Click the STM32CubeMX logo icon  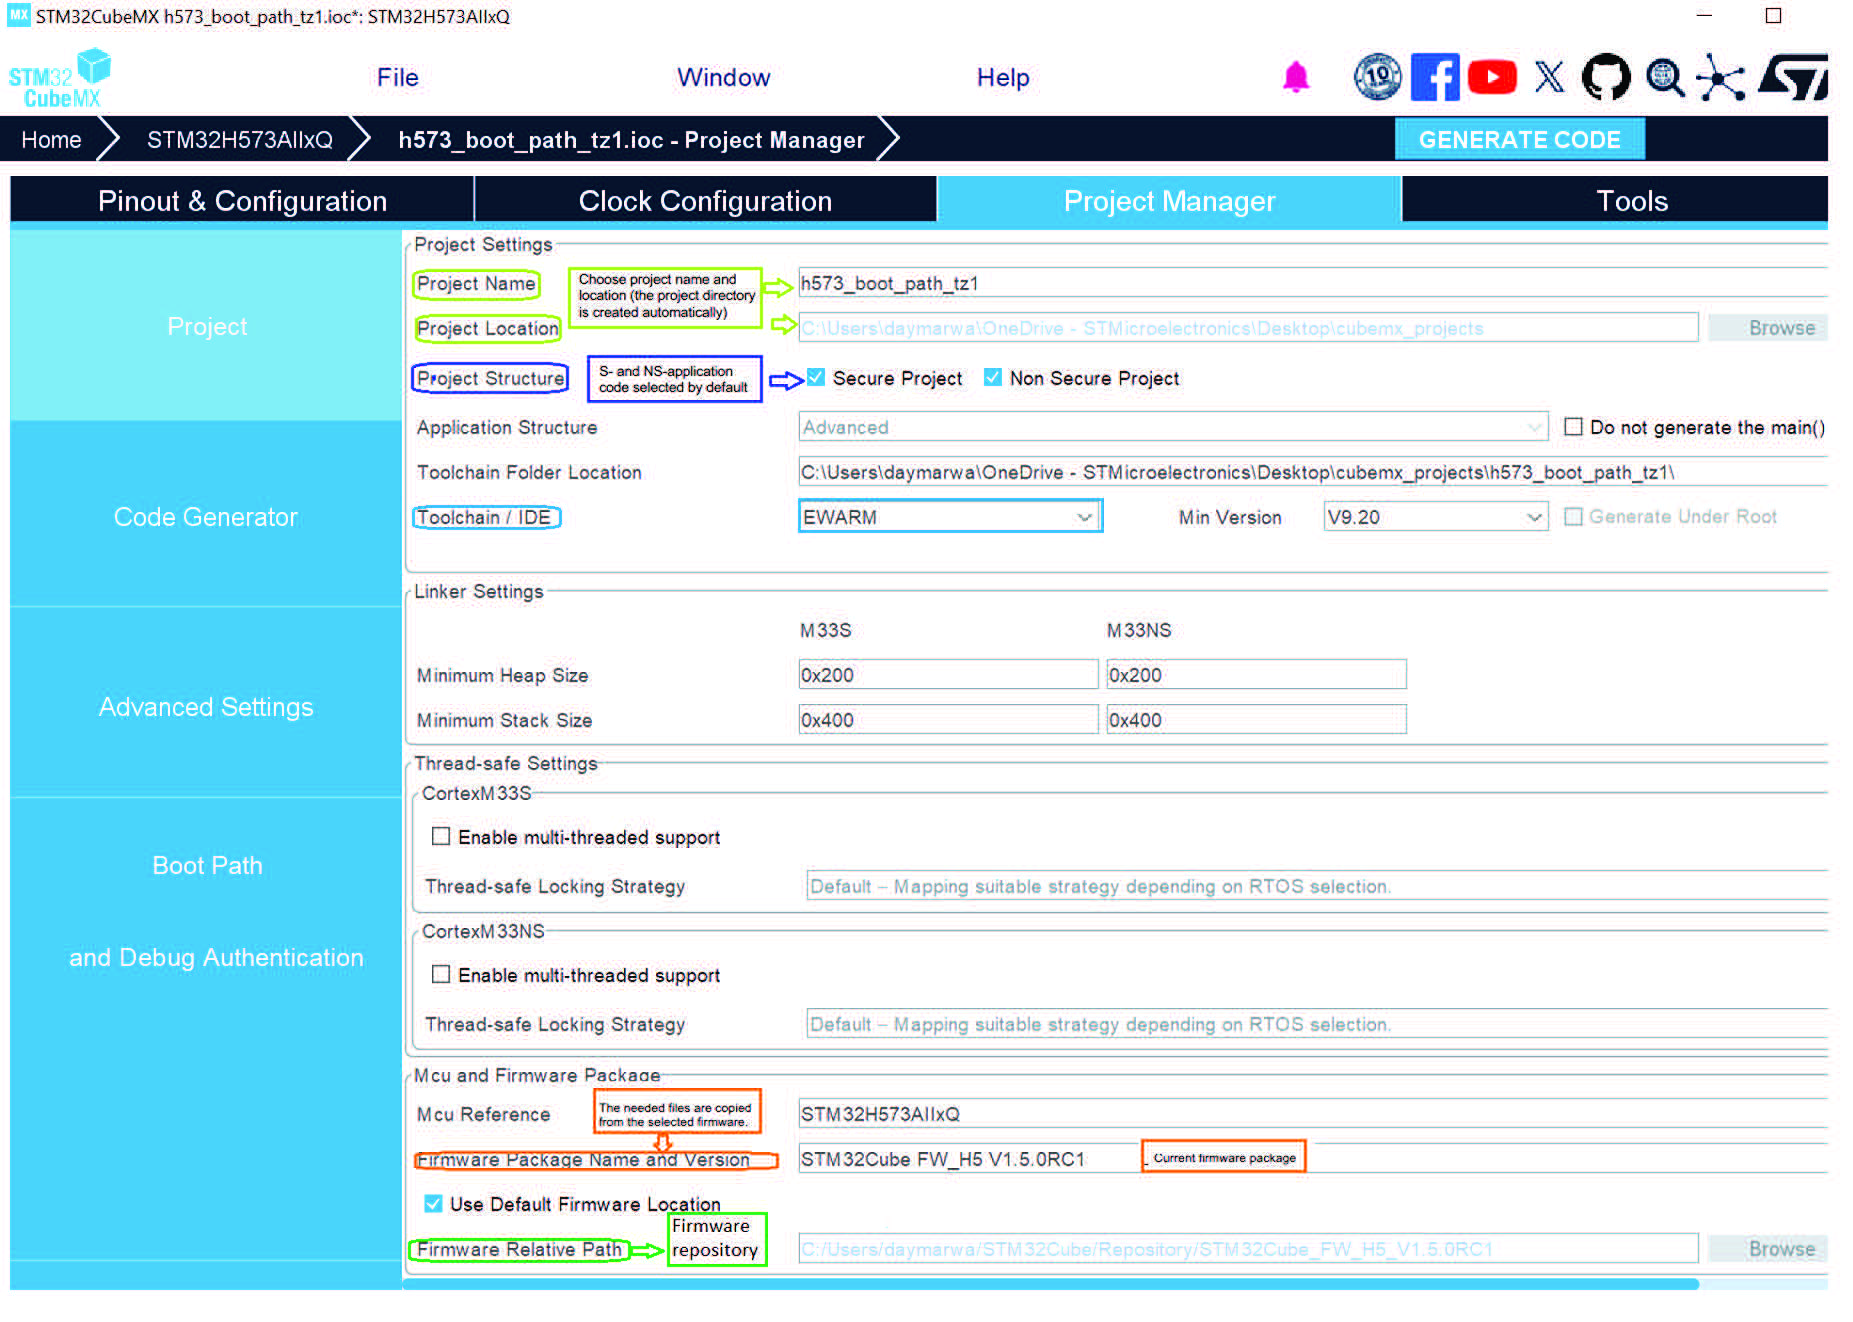(60, 78)
